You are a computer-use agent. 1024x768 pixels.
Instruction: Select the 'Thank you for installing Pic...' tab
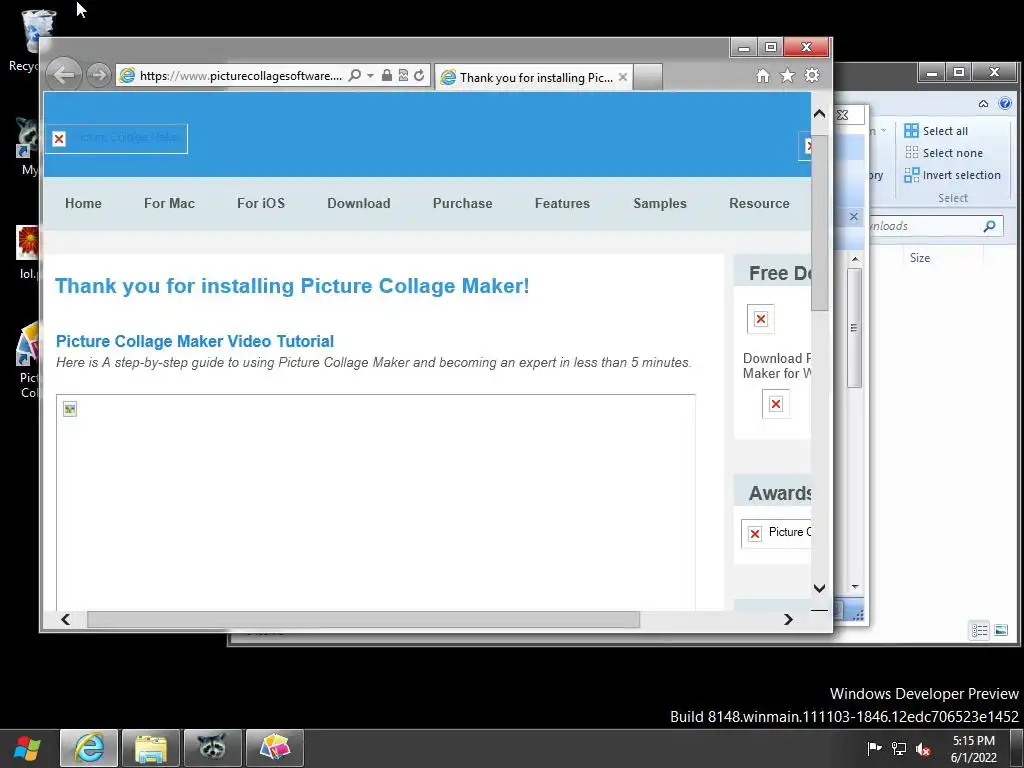(x=534, y=77)
